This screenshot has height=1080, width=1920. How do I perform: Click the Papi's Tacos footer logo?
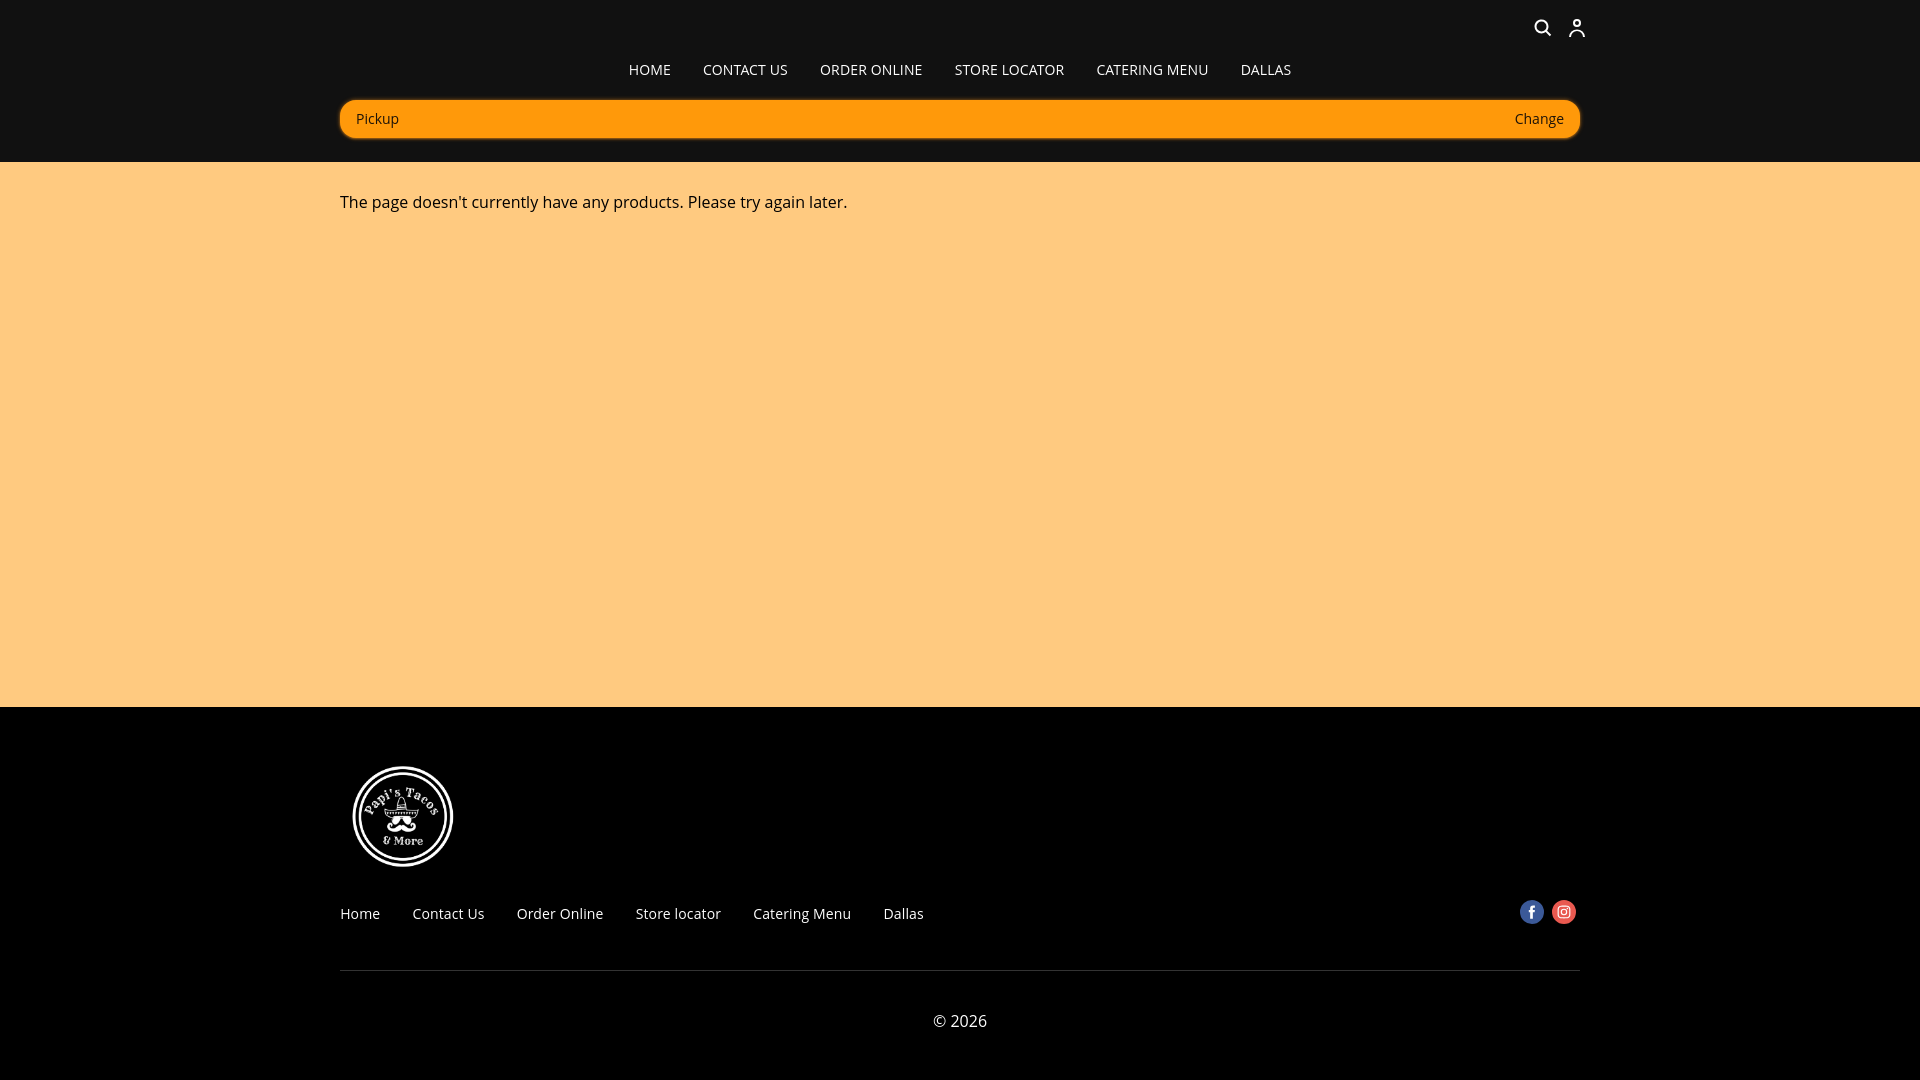tap(403, 816)
